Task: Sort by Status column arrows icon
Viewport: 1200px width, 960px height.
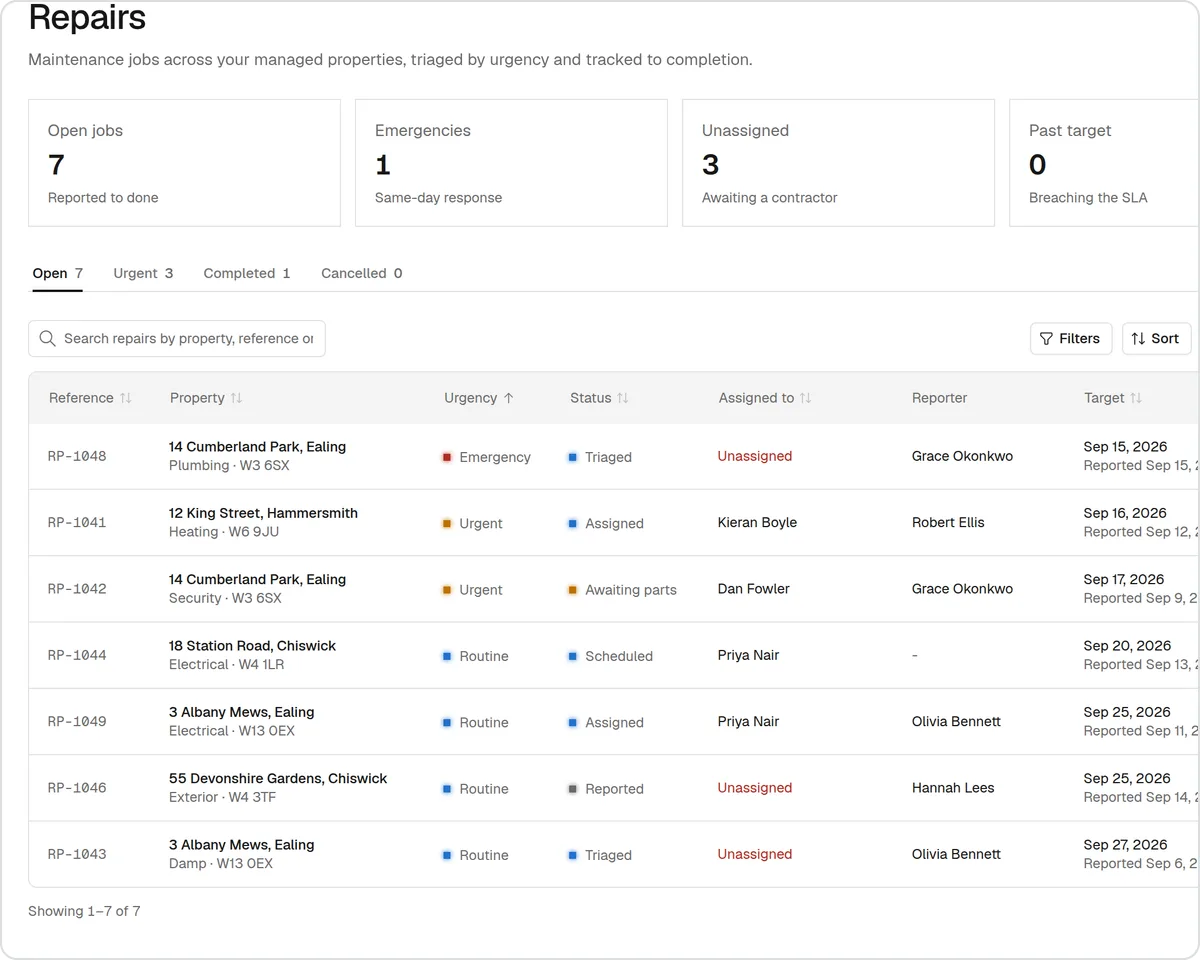Action: pos(623,398)
